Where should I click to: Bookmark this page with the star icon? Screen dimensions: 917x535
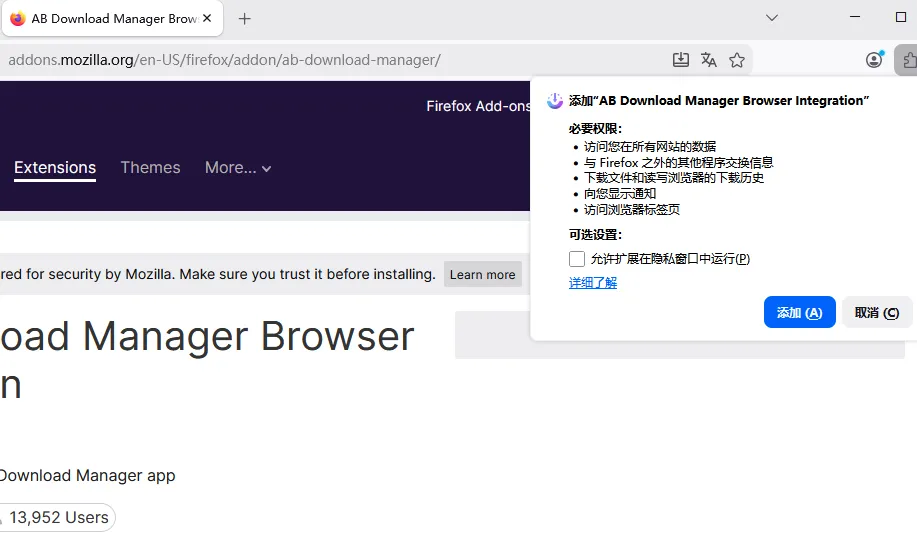tap(737, 60)
